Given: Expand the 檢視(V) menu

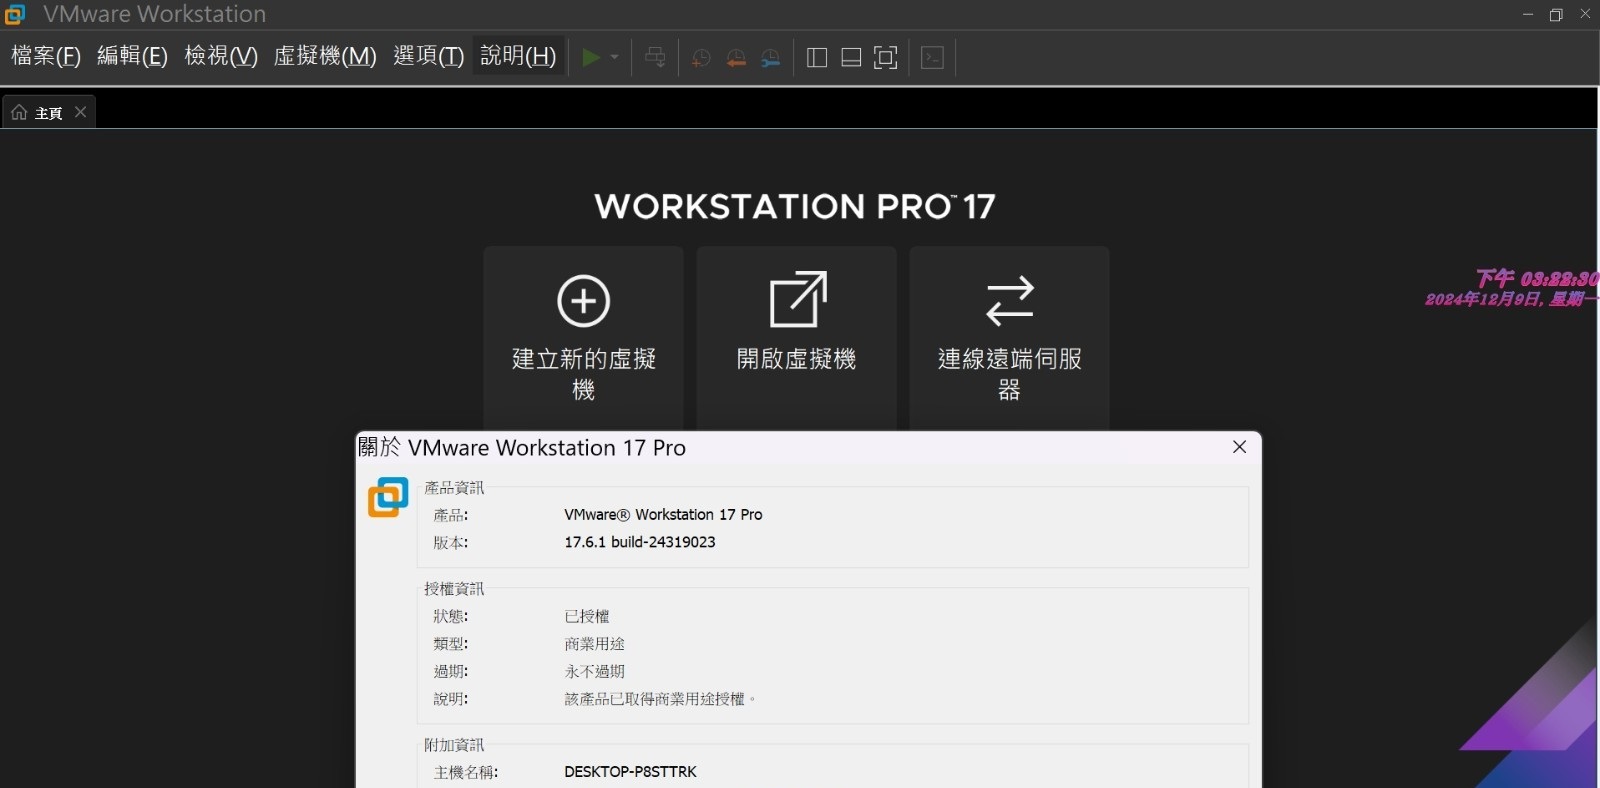Looking at the screenshot, I should (x=221, y=56).
